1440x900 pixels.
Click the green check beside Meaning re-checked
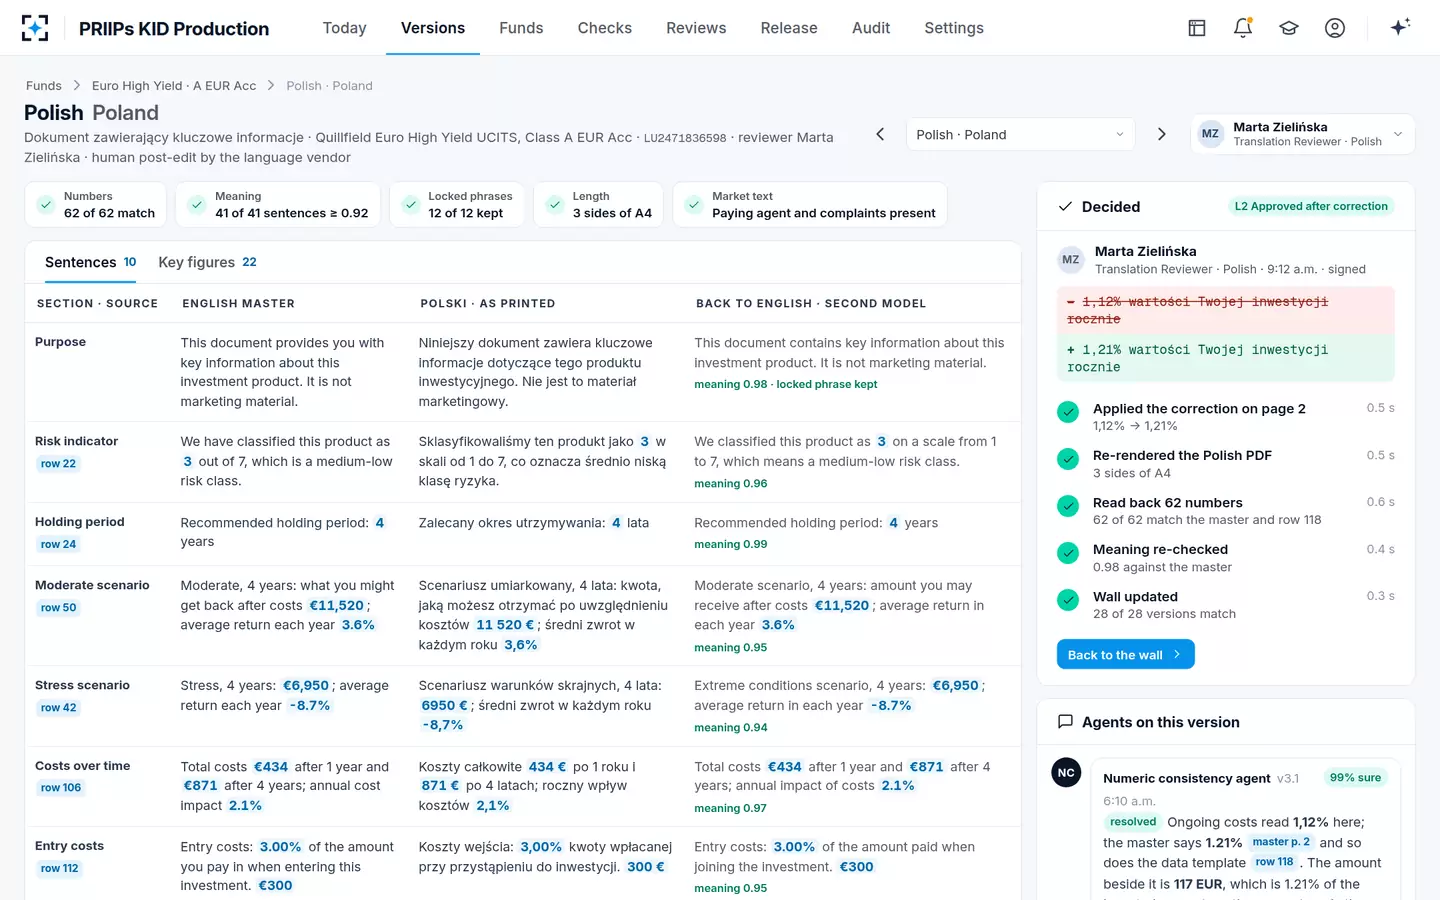(x=1068, y=552)
